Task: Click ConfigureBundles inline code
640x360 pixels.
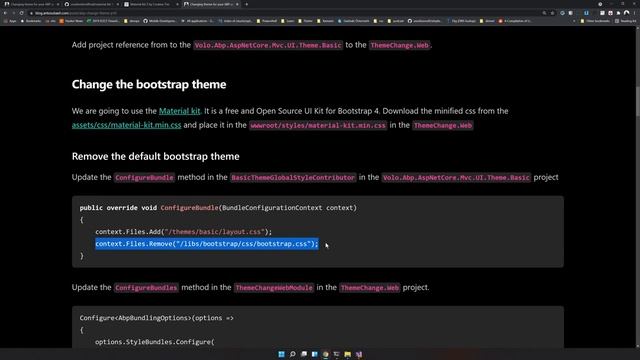Action: pos(146,288)
